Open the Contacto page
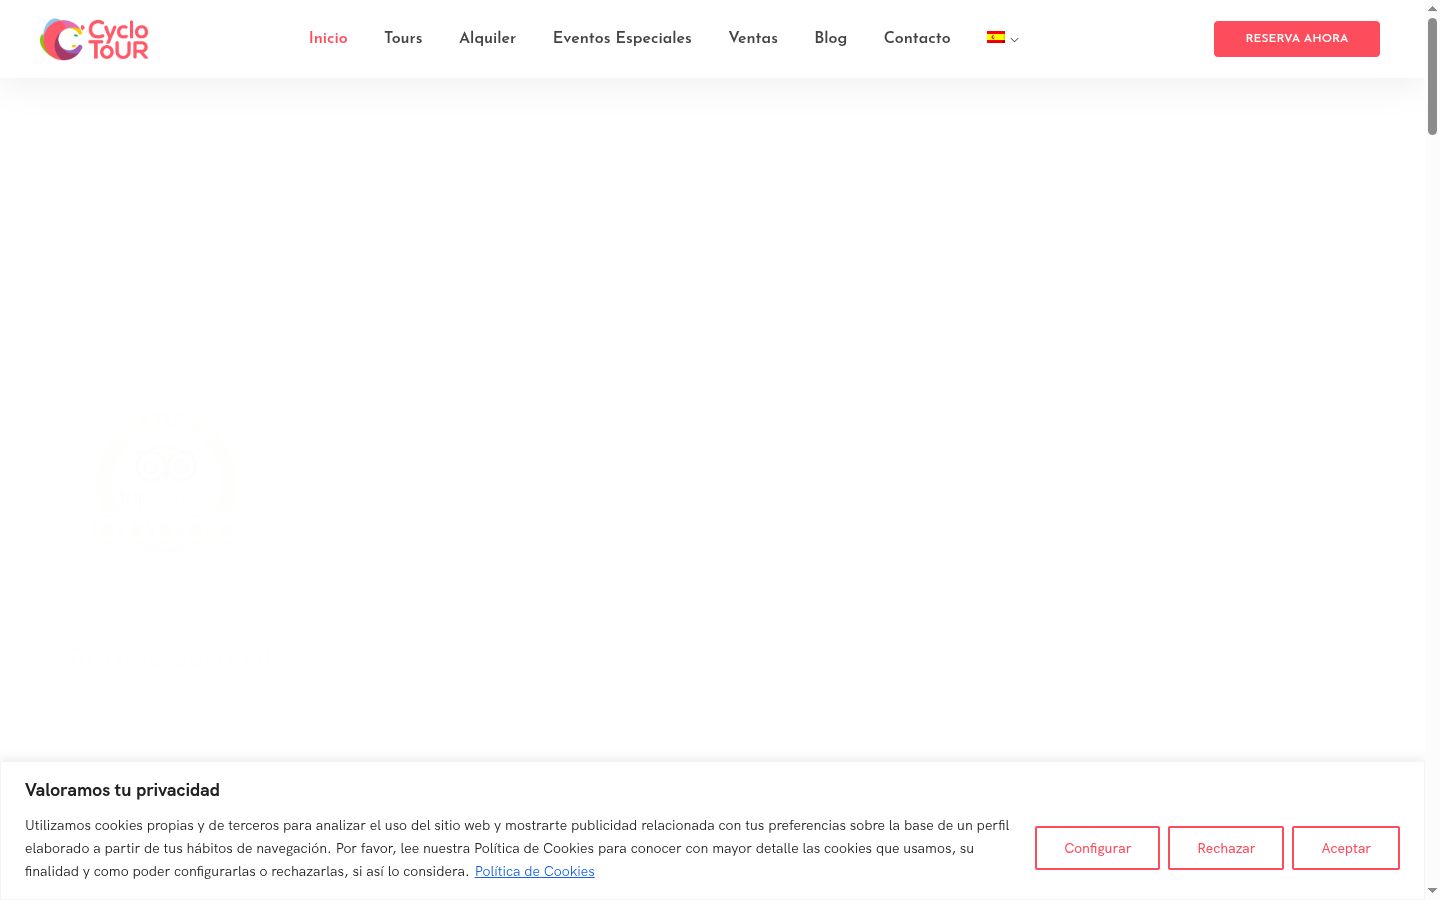The width and height of the screenshot is (1440, 900). [x=917, y=38]
